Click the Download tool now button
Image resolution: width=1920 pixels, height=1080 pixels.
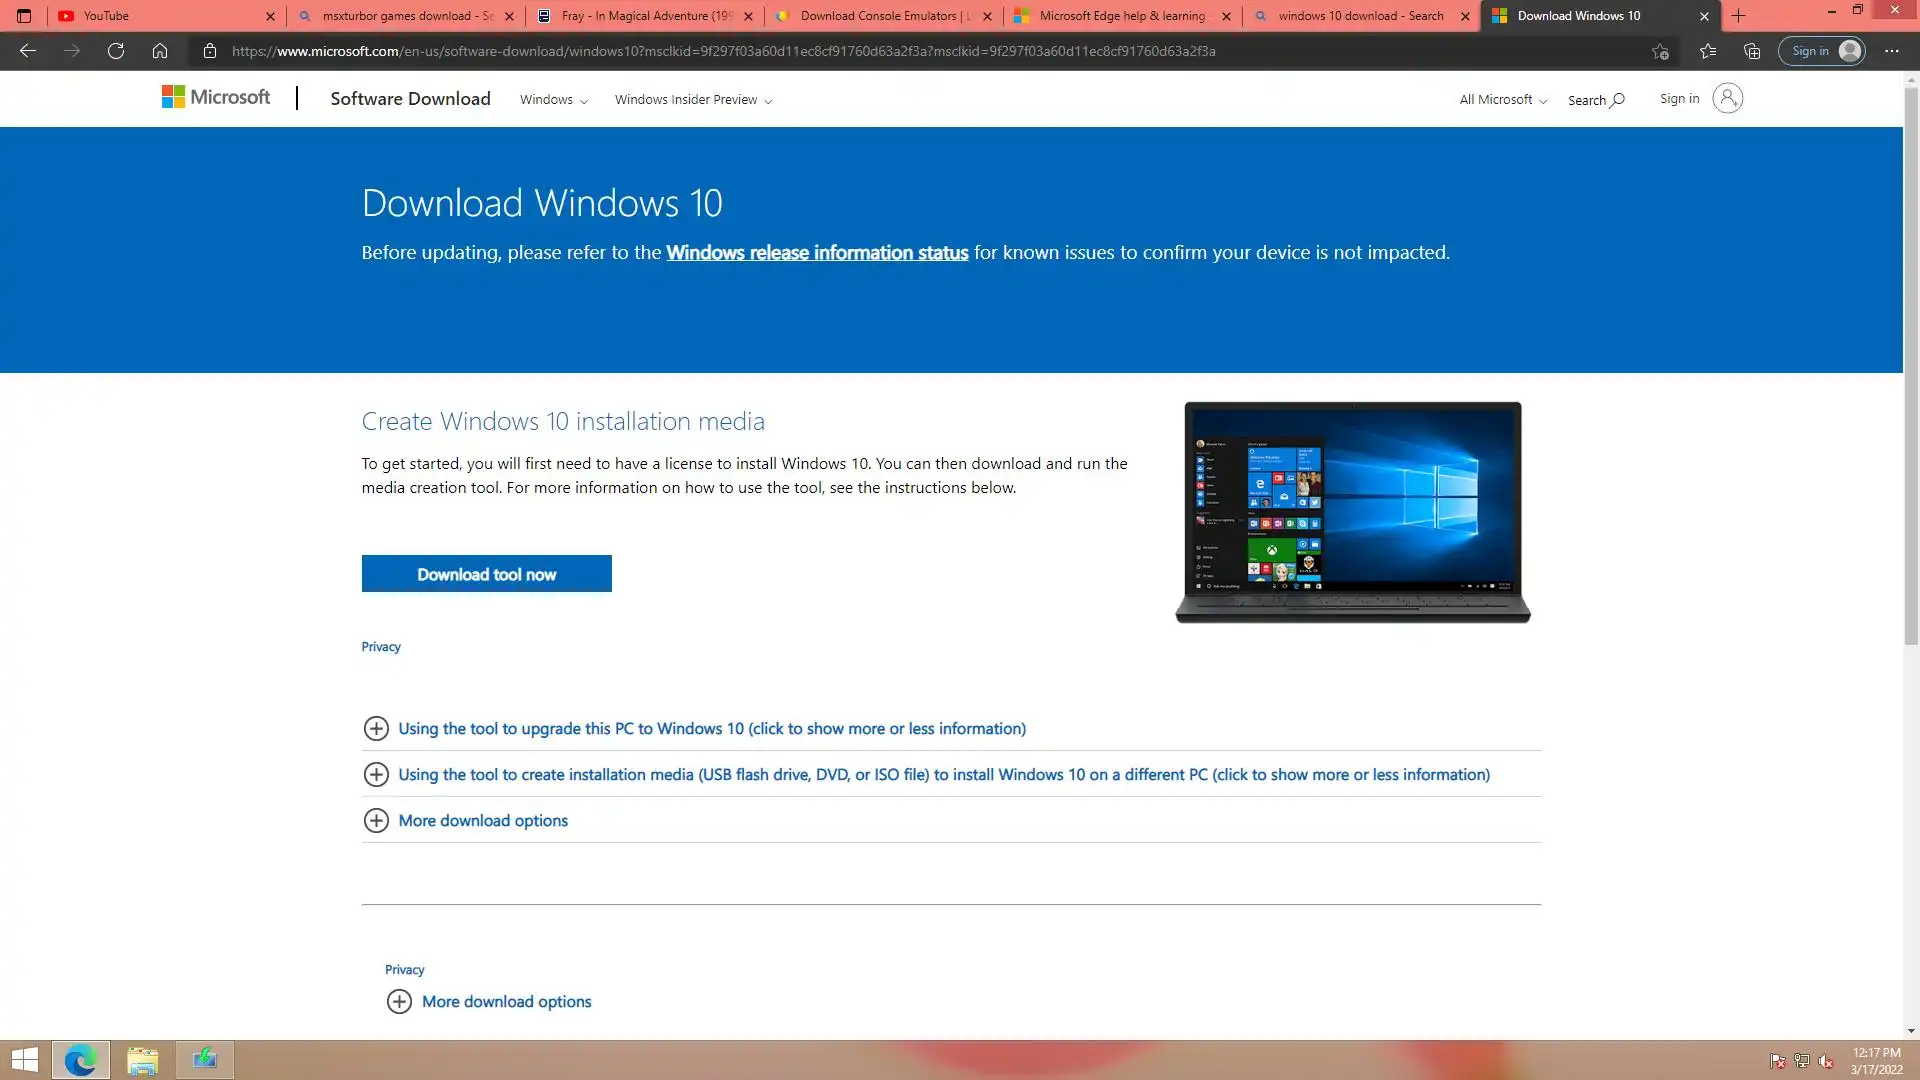click(486, 574)
